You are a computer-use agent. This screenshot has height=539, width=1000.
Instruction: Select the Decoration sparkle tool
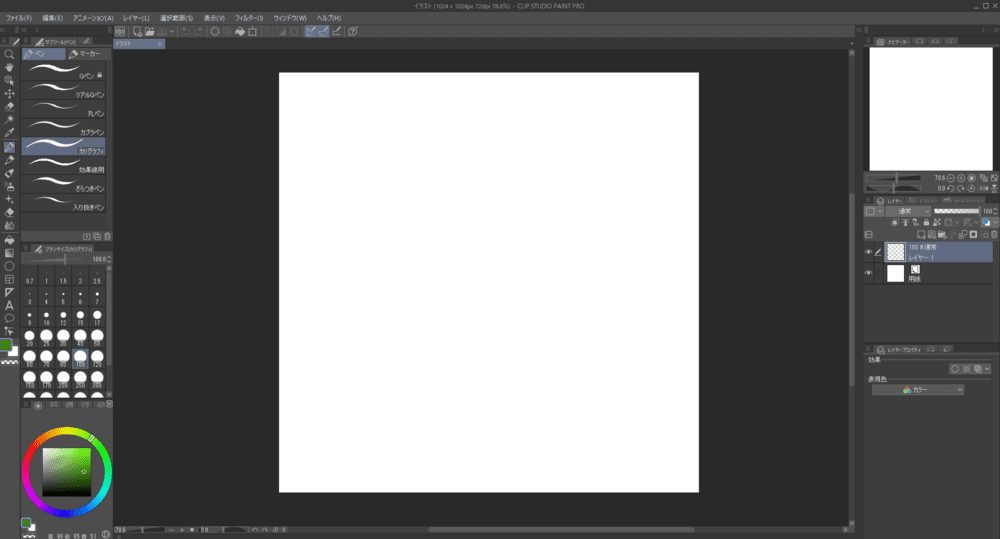pos(9,200)
